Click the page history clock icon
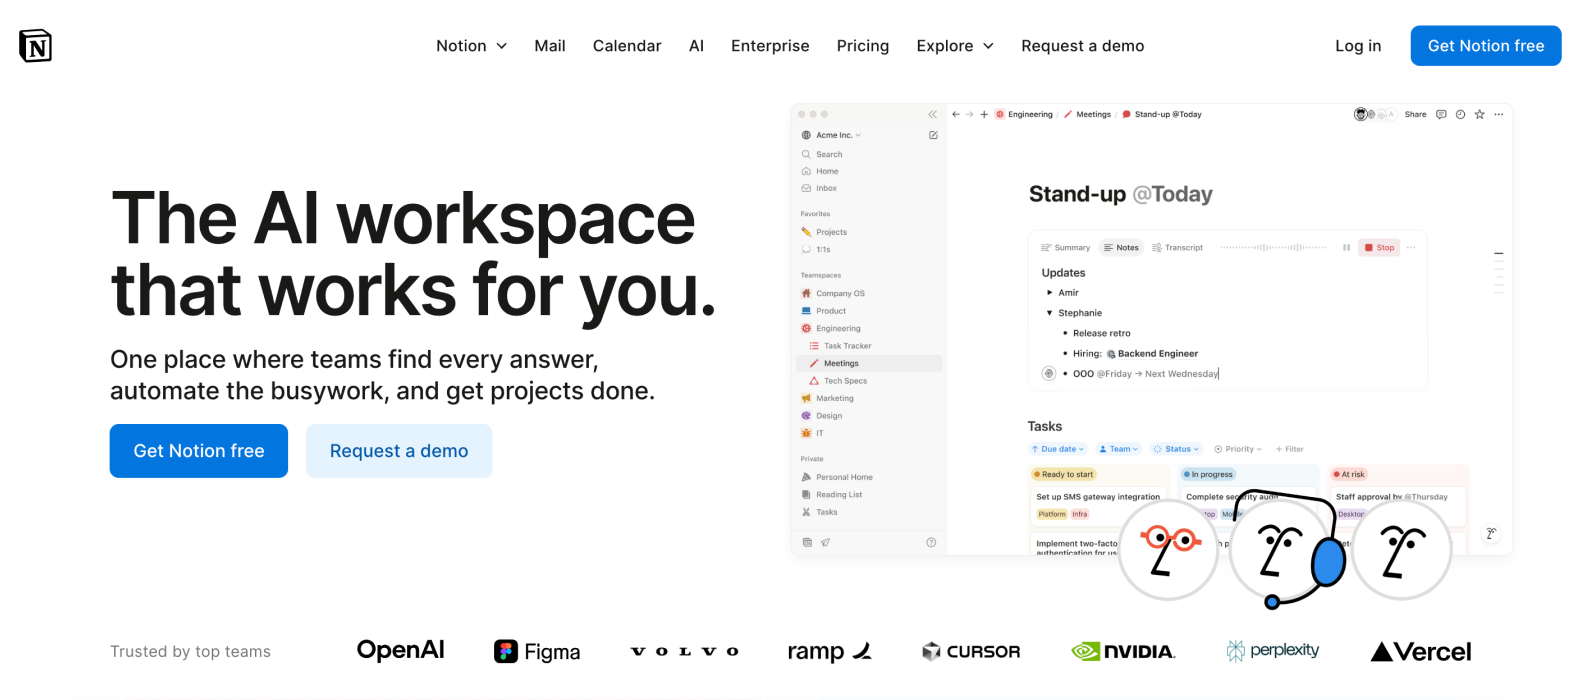The height and width of the screenshot is (700, 1580). point(1460,115)
